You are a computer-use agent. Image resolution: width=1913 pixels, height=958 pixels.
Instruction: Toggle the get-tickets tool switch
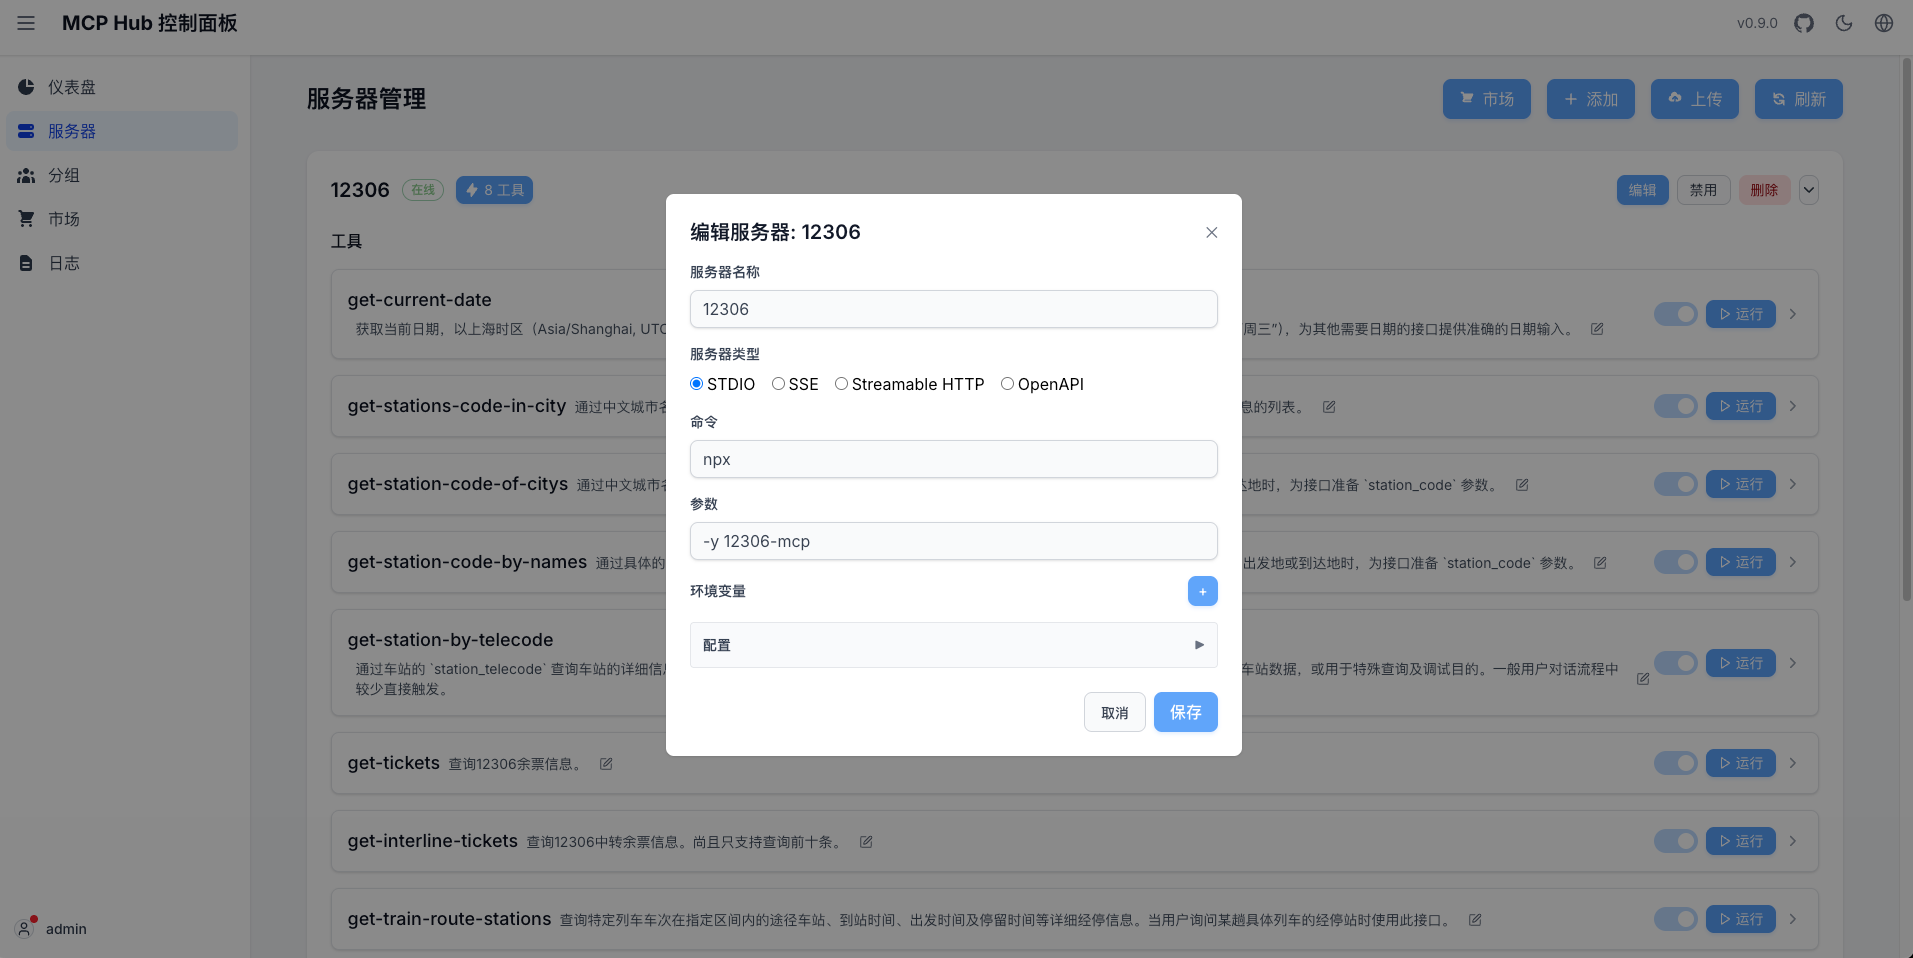pyautogui.click(x=1675, y=763)
